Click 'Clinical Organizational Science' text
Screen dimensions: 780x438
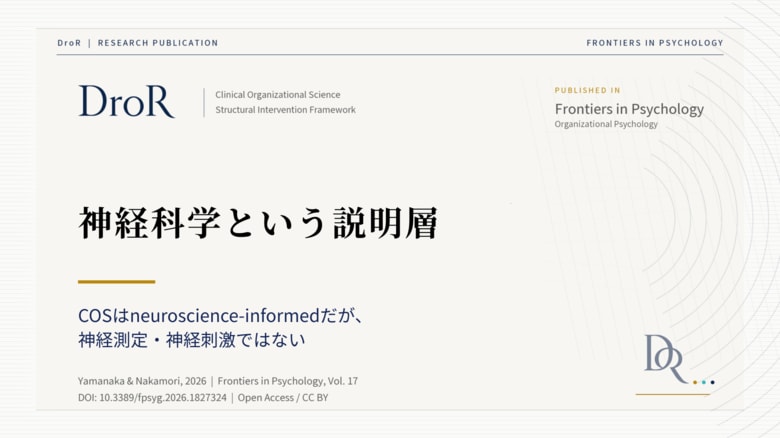pyautogui.click(x=278, y=95)
